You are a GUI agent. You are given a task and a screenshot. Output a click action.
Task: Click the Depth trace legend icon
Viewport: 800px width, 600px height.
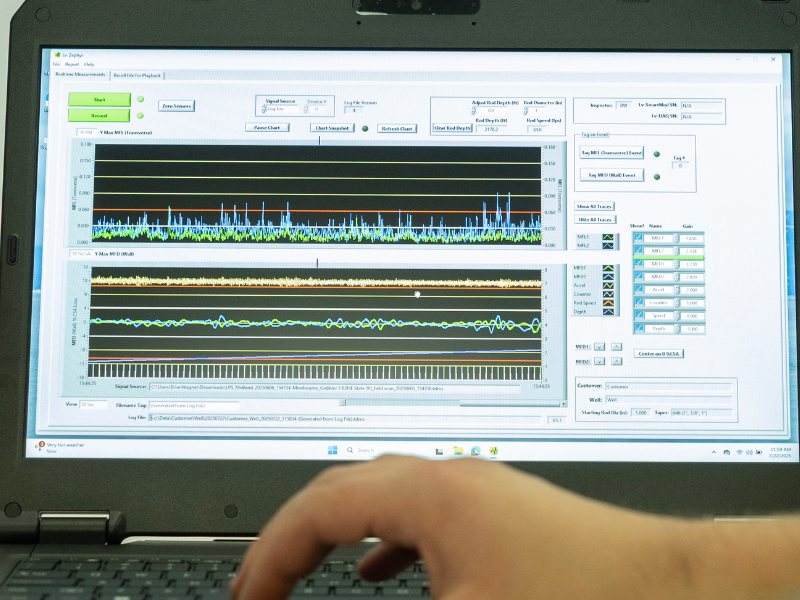coord(607,311)
